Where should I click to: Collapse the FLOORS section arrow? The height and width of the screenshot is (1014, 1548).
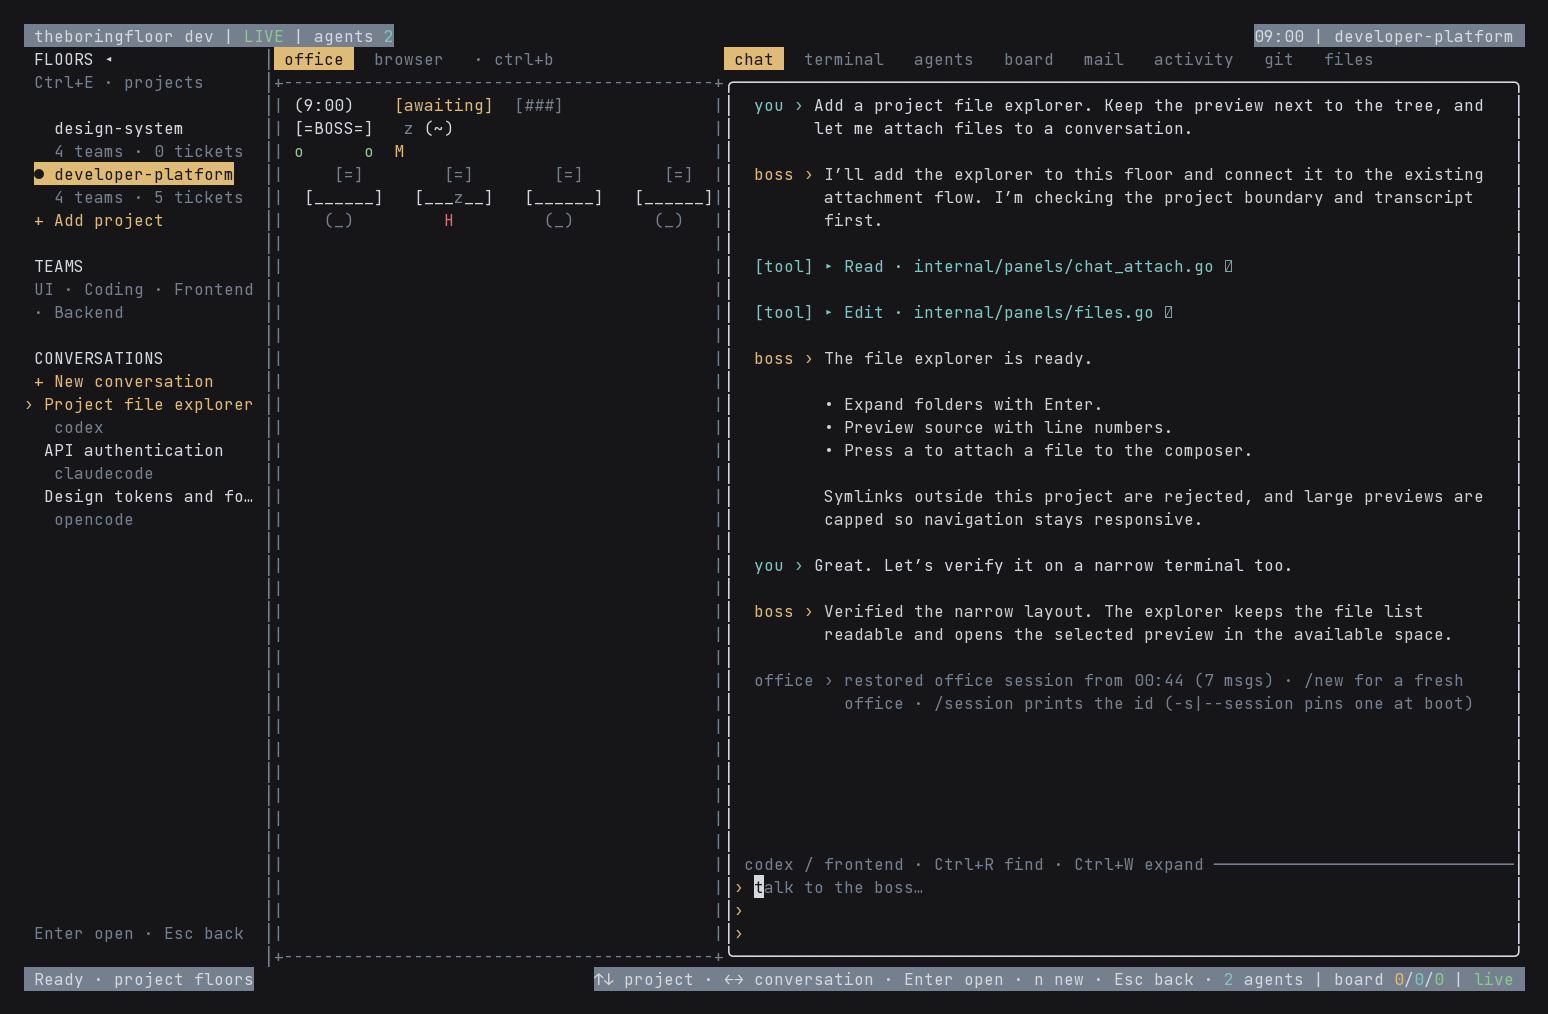(109, 59)
